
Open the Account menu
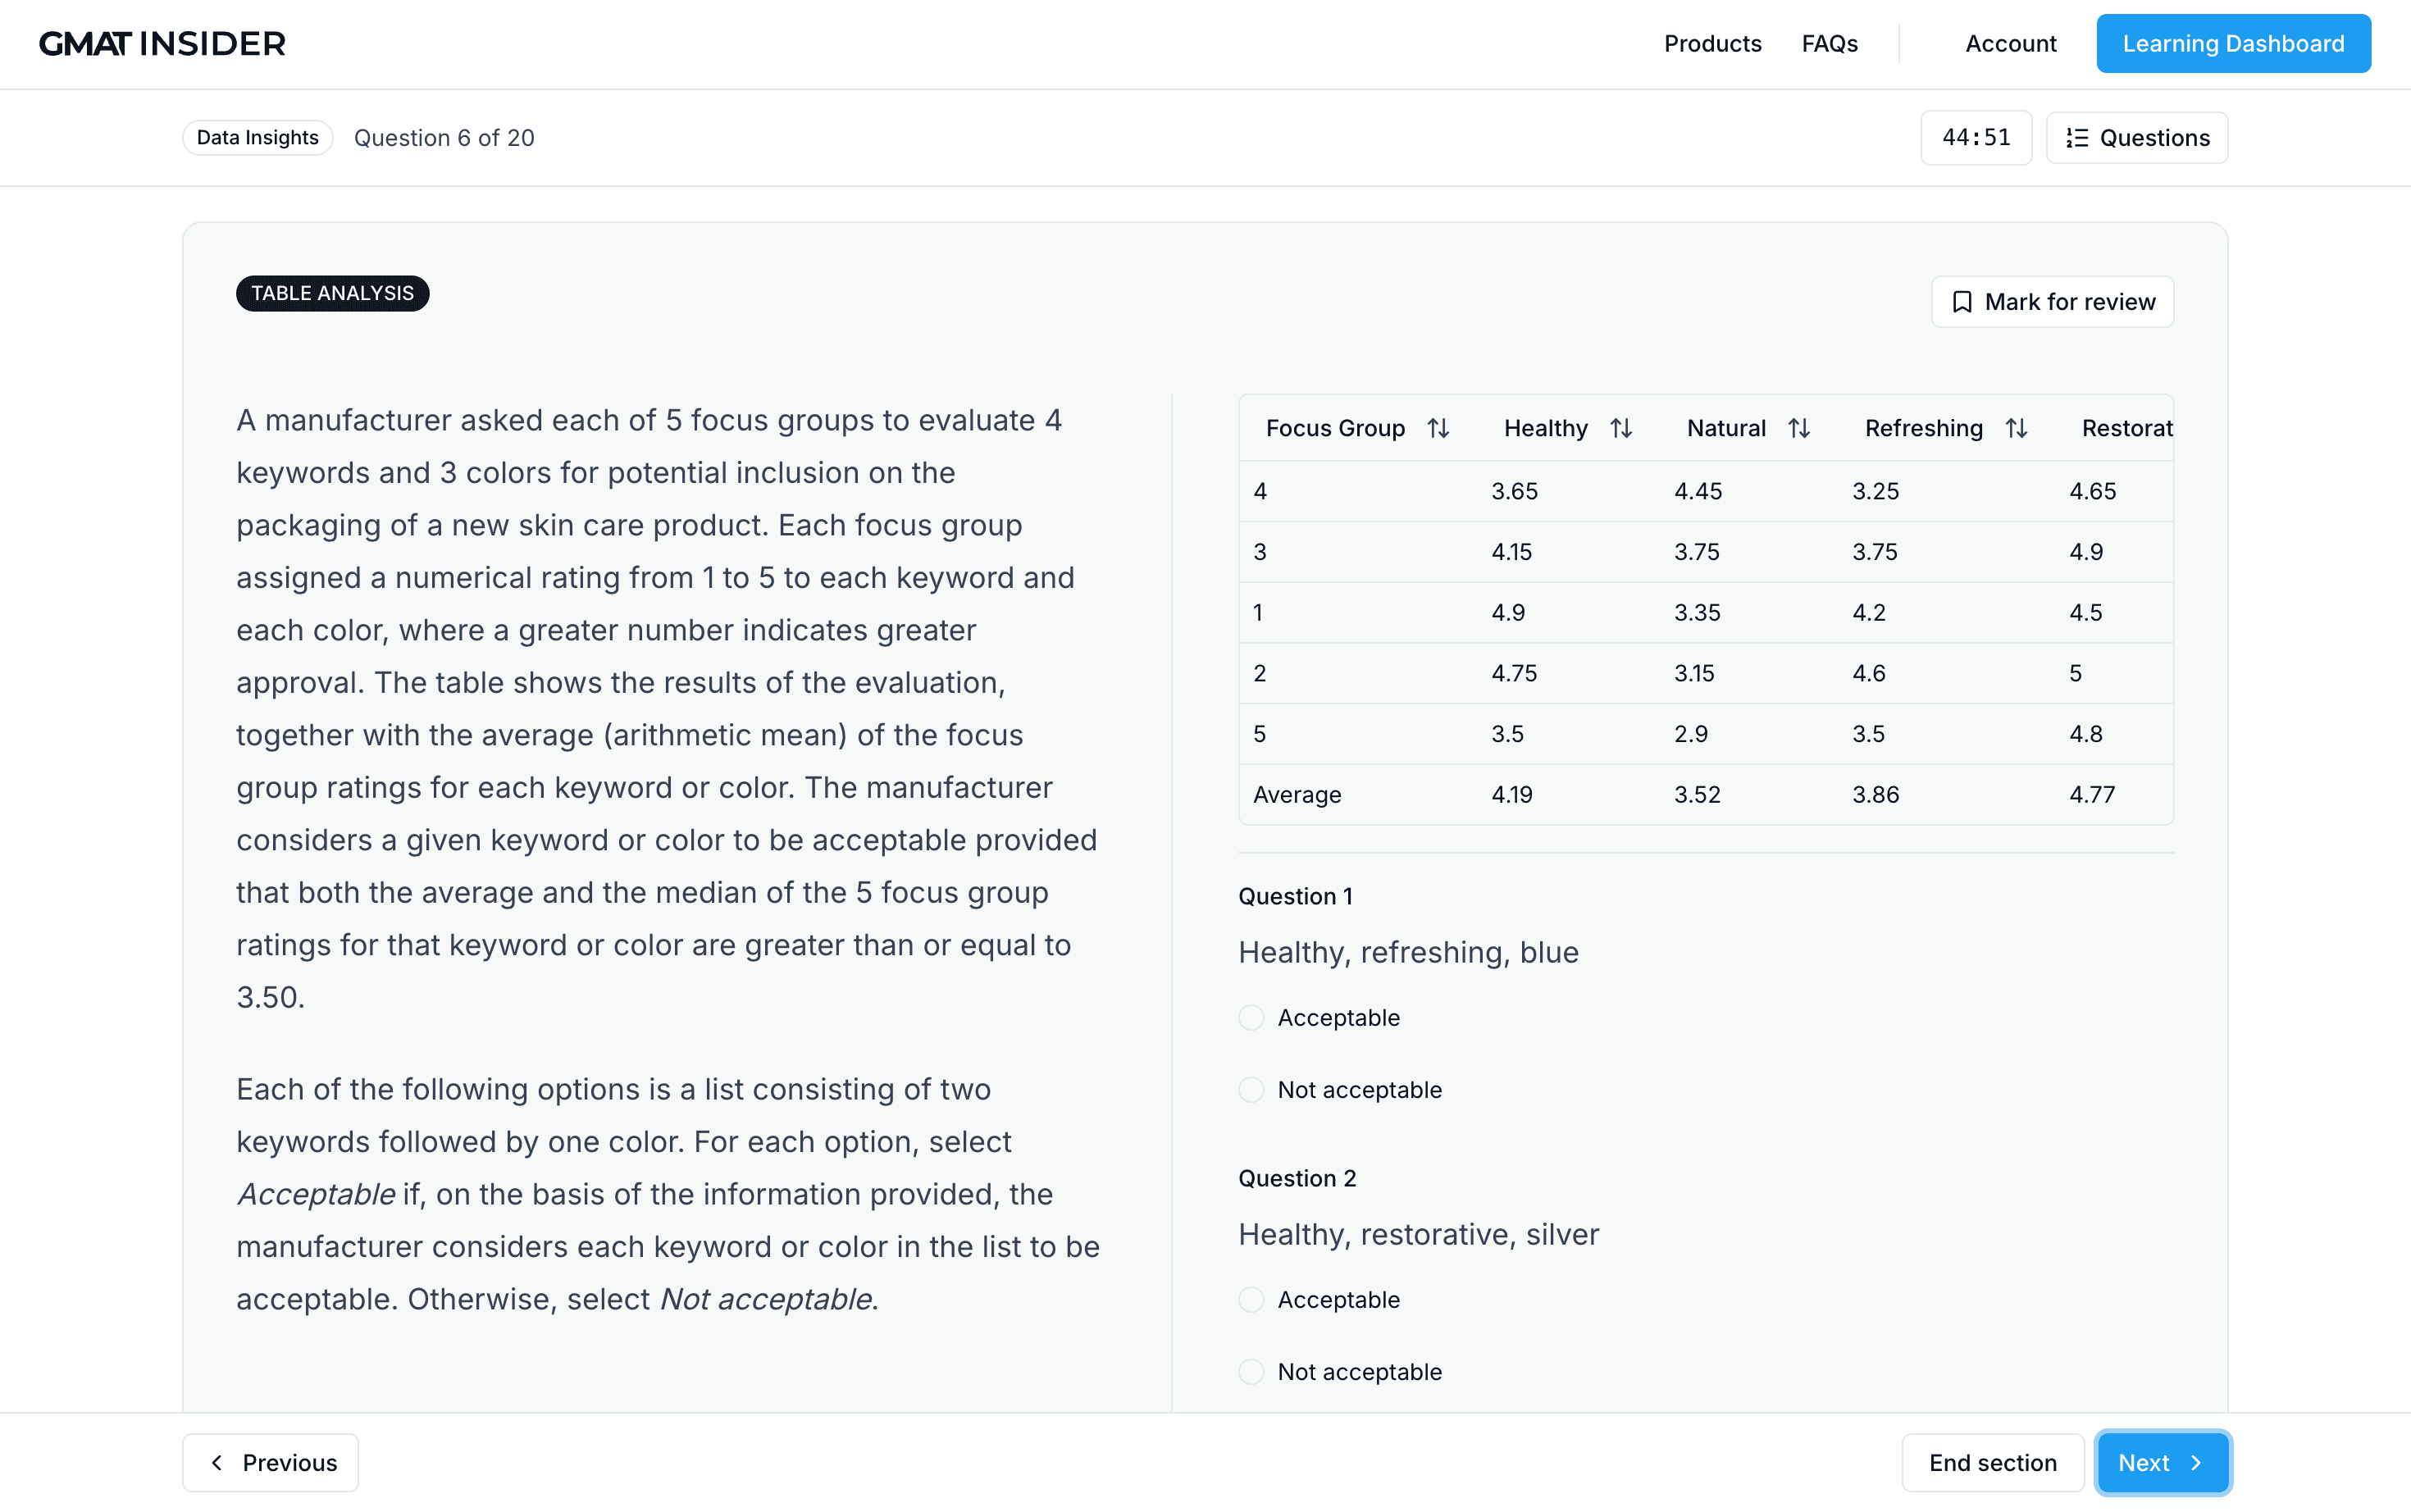tap(2010, 44)
